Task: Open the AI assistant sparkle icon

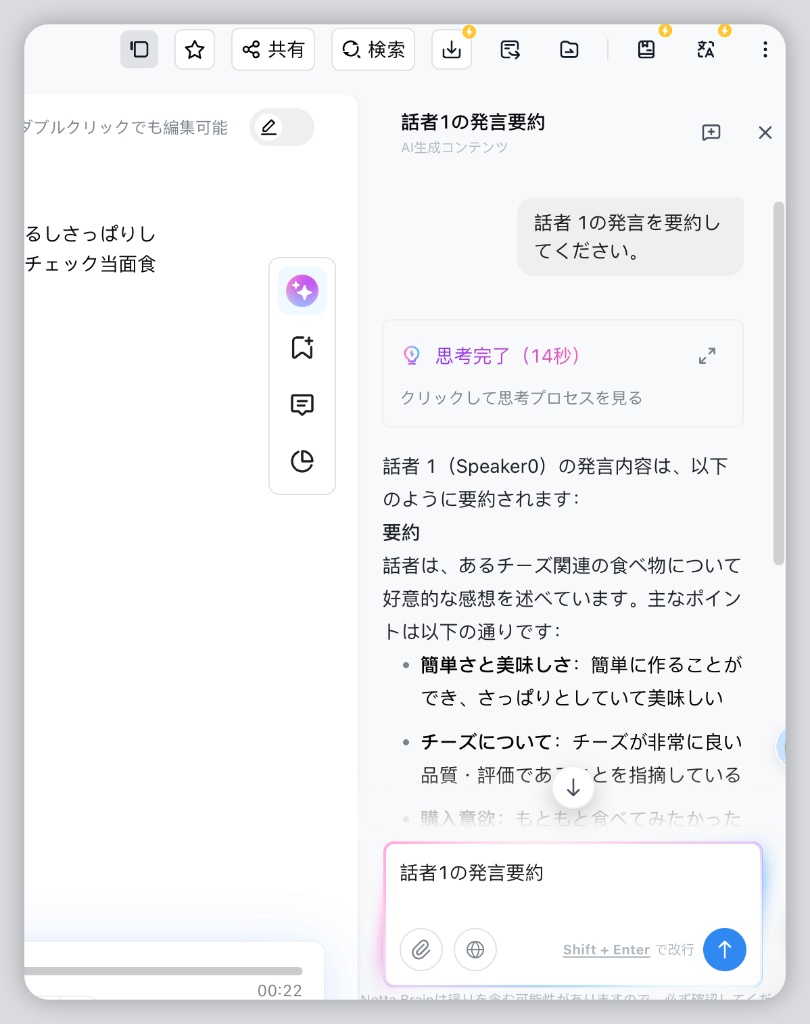Action: pos(302,290)
